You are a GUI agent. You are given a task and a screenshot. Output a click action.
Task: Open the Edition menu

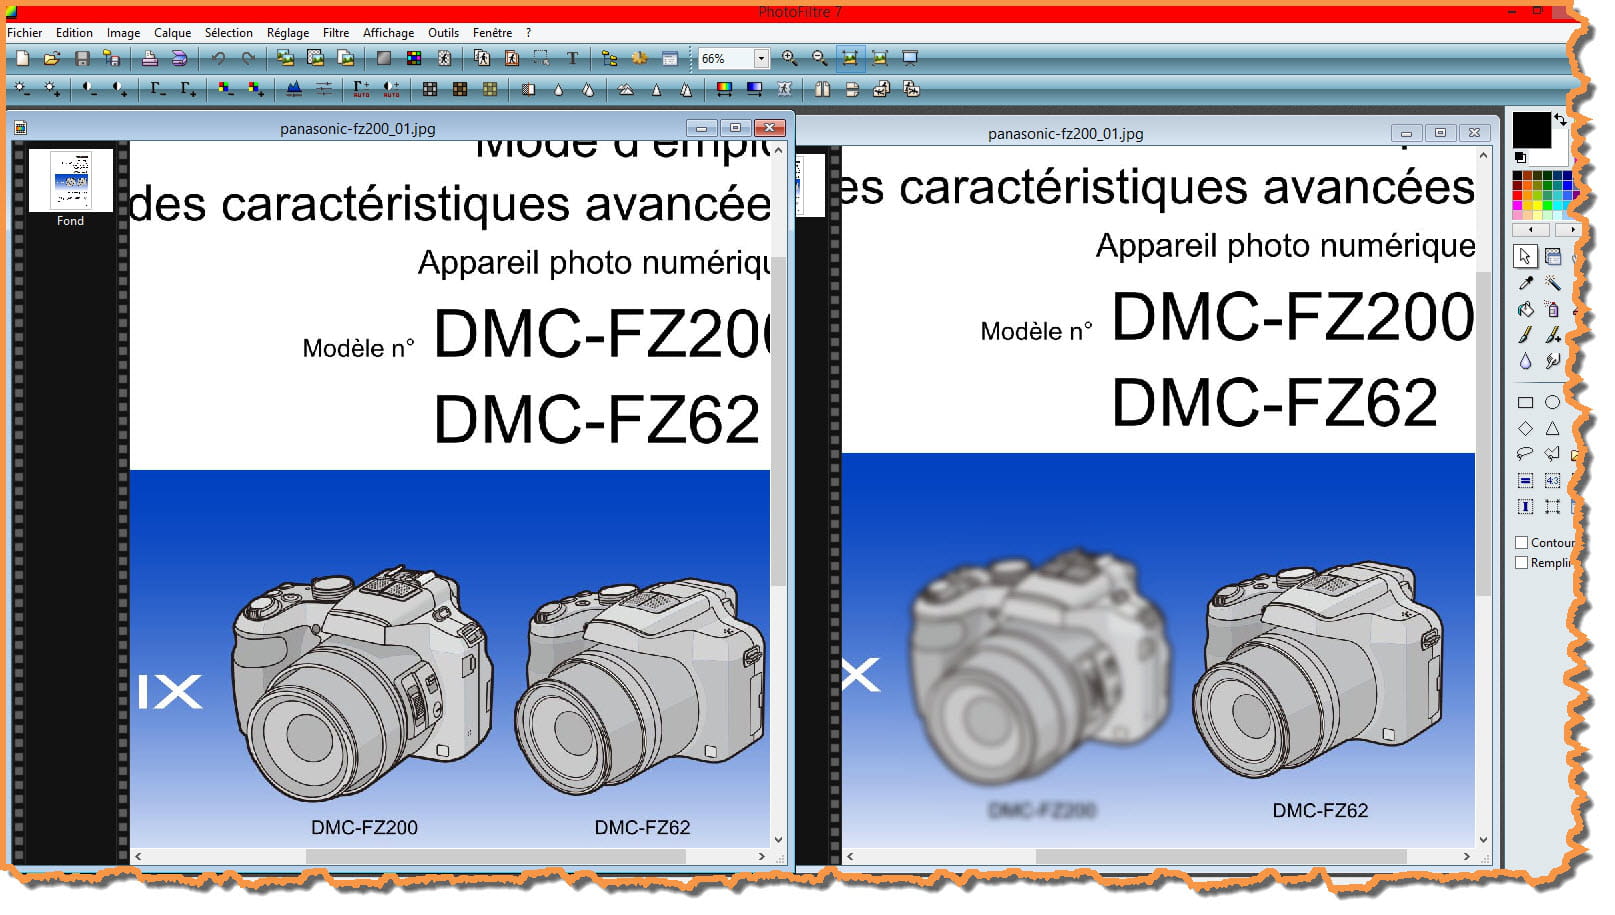[74, 33]
